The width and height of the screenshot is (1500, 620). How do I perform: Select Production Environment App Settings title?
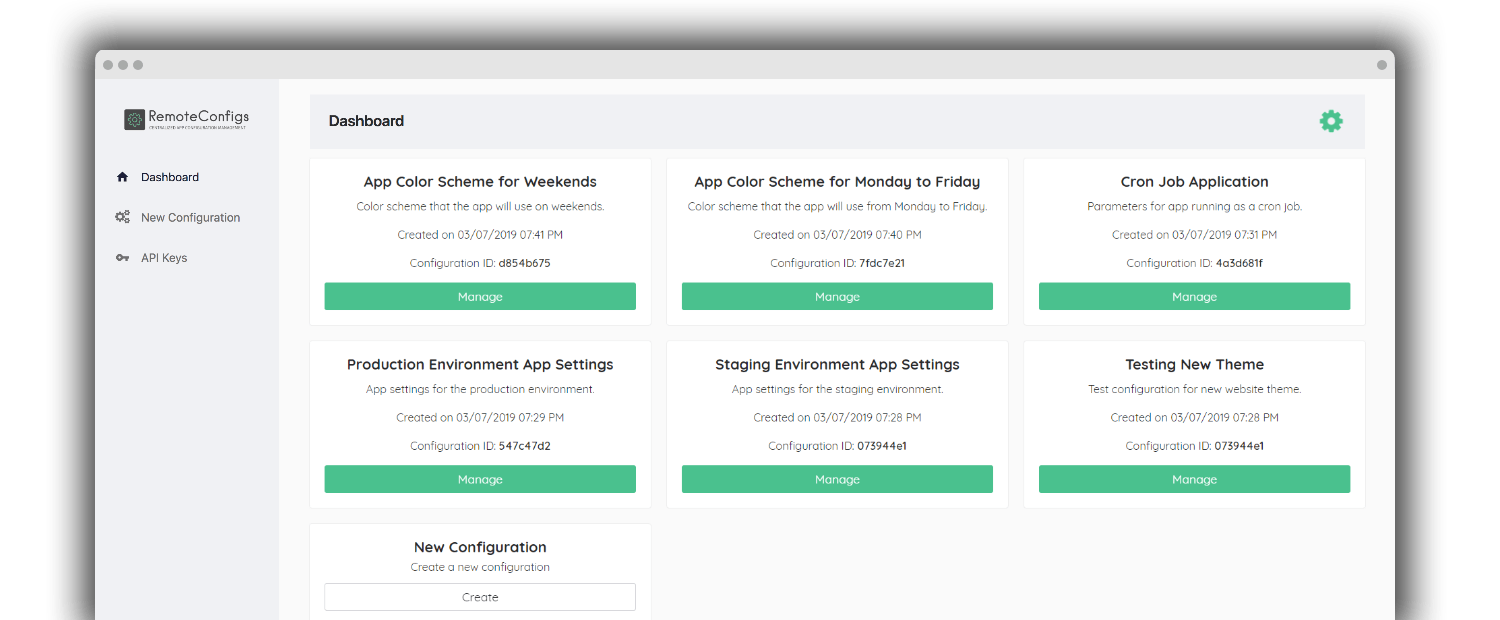coord(480,365)
